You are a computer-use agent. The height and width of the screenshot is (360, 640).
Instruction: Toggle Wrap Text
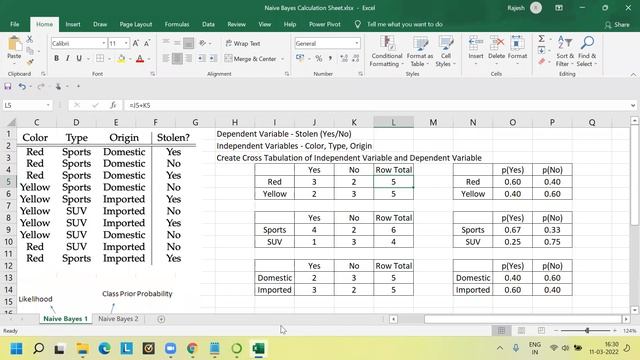click(243, 43)
